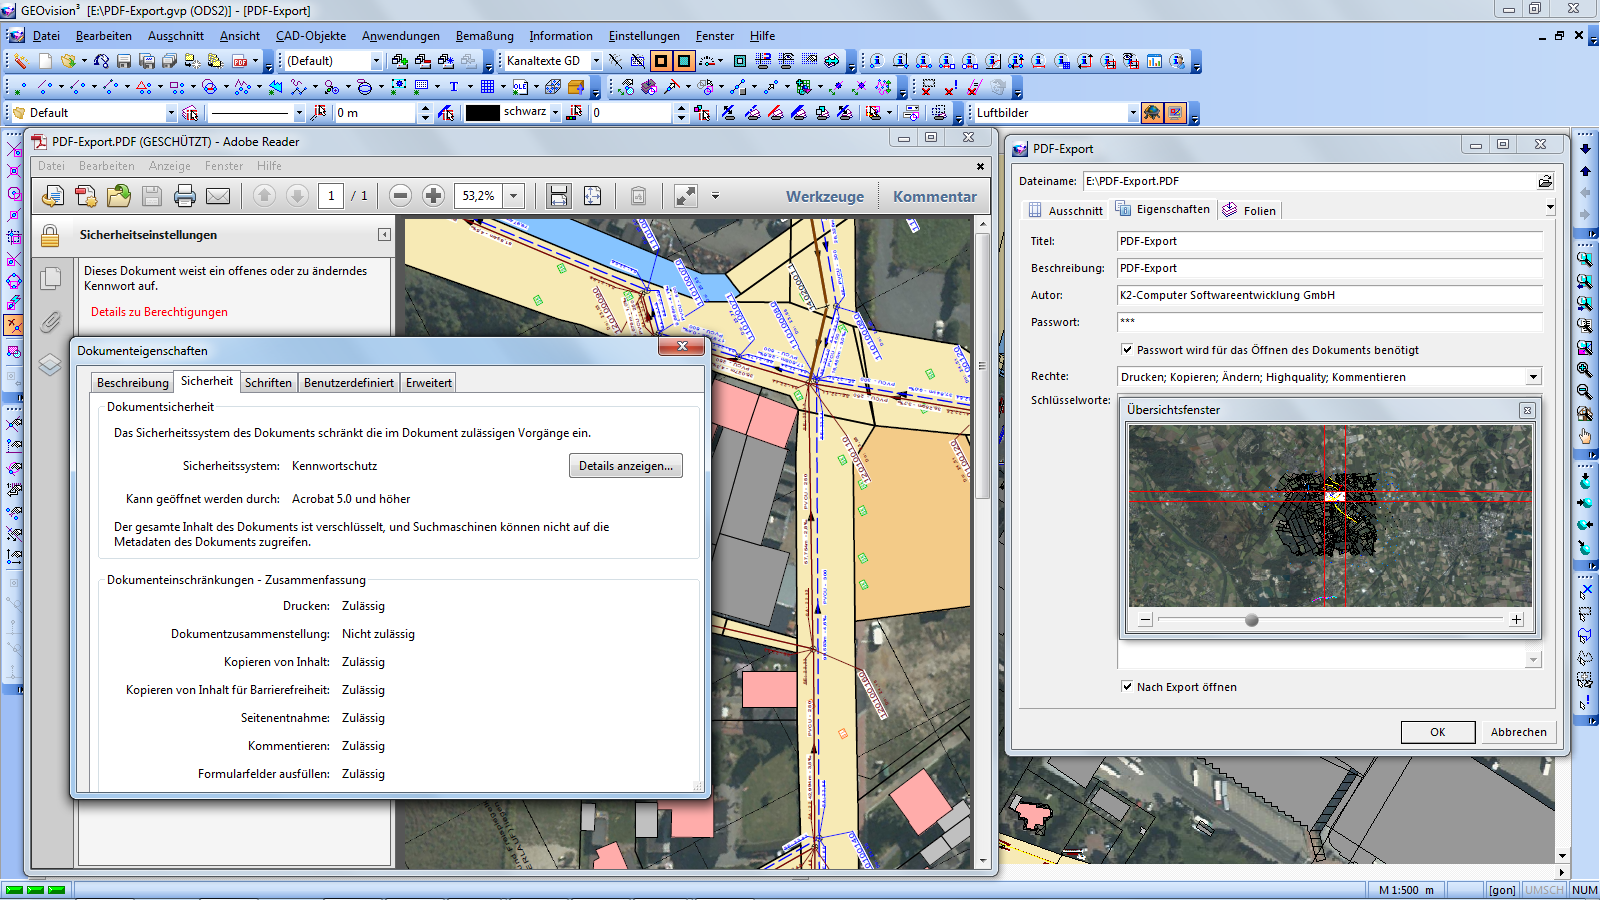Screen dimensions: 1600x900
Task: Open the Default layer dropdown
Action: pyautogui.click(x=171, y=113)
